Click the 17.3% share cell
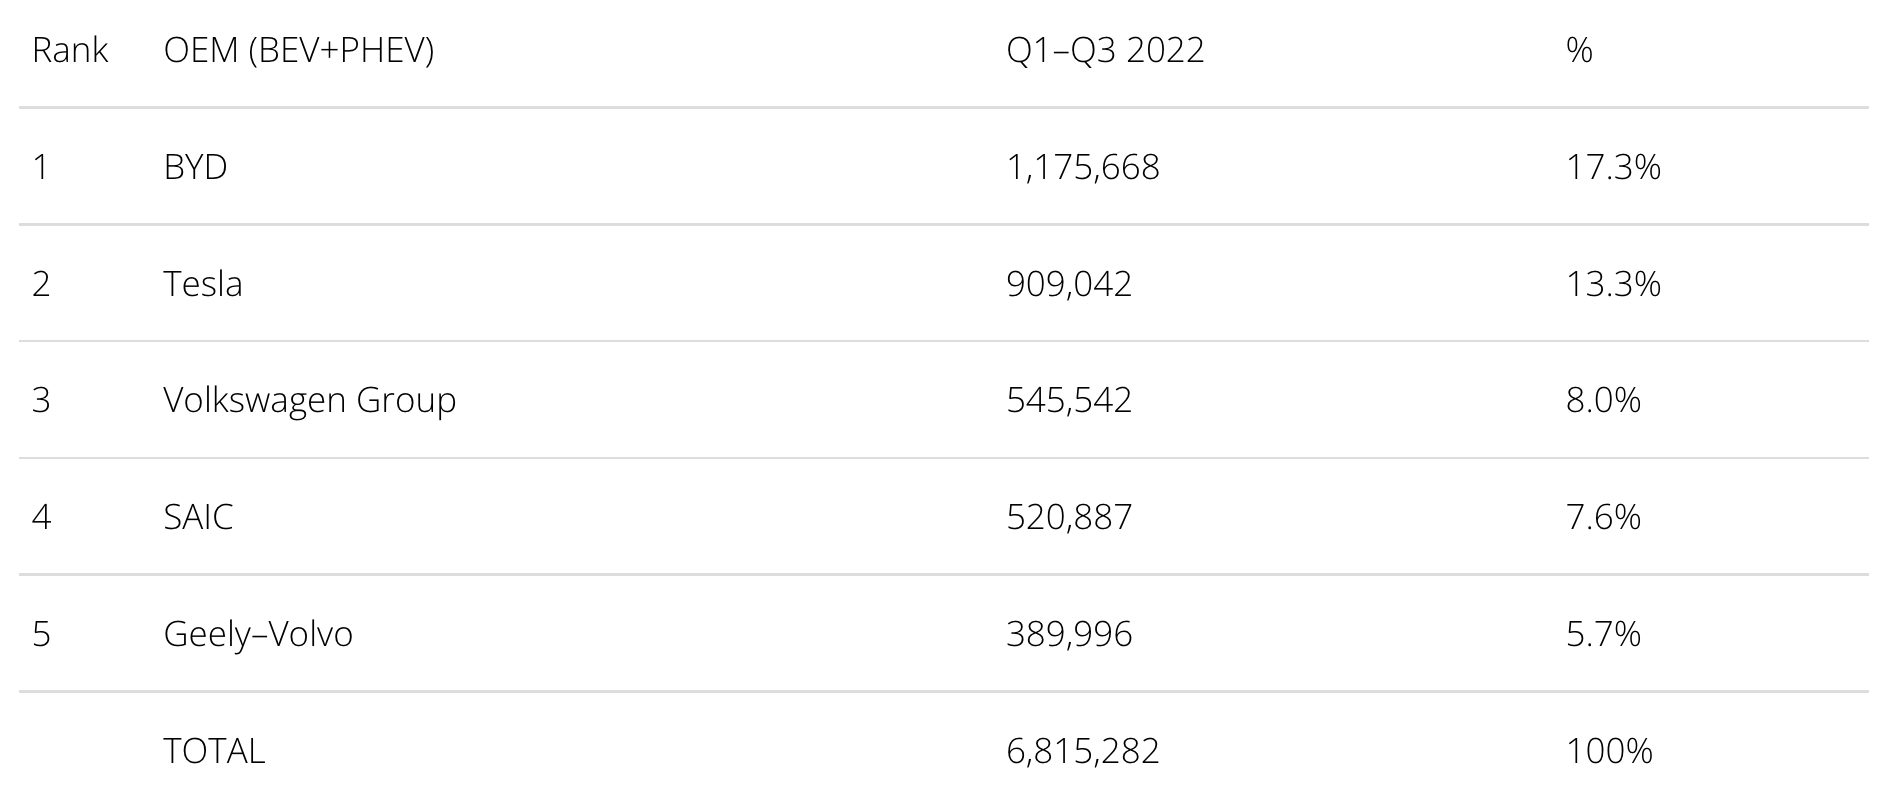 click(x=1613, y=167)
